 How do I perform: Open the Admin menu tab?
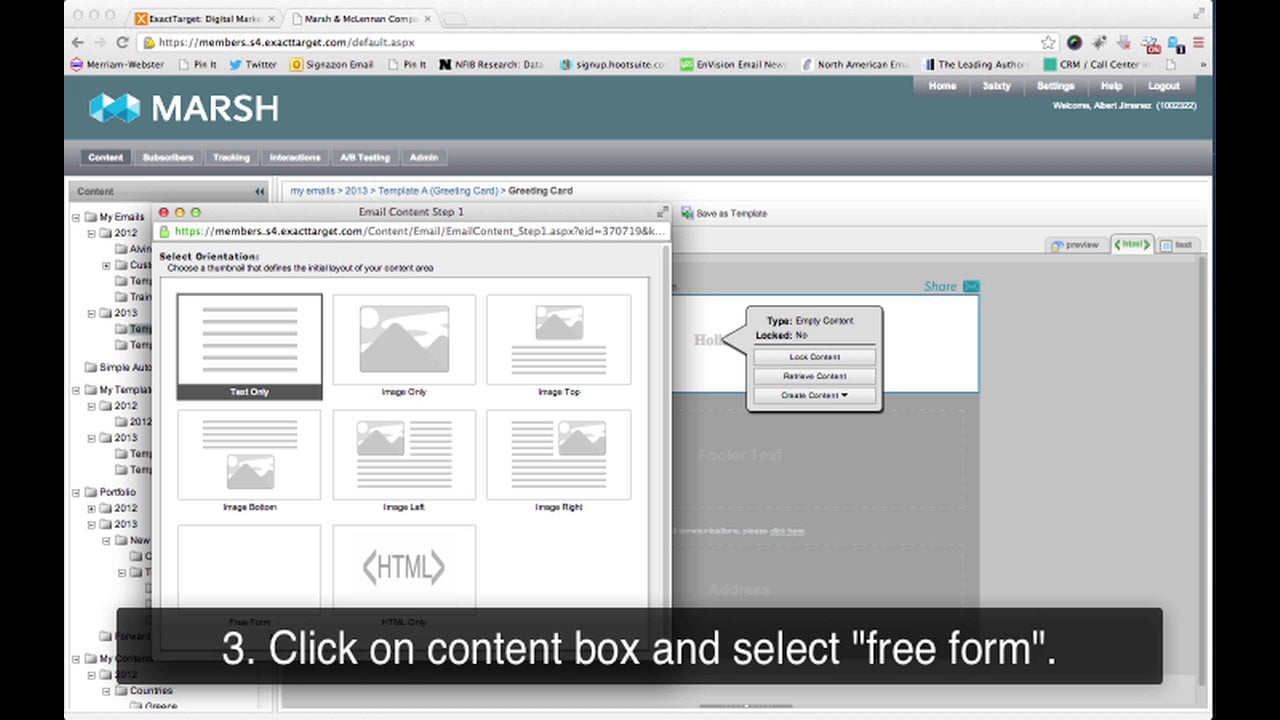click(424, 157)
